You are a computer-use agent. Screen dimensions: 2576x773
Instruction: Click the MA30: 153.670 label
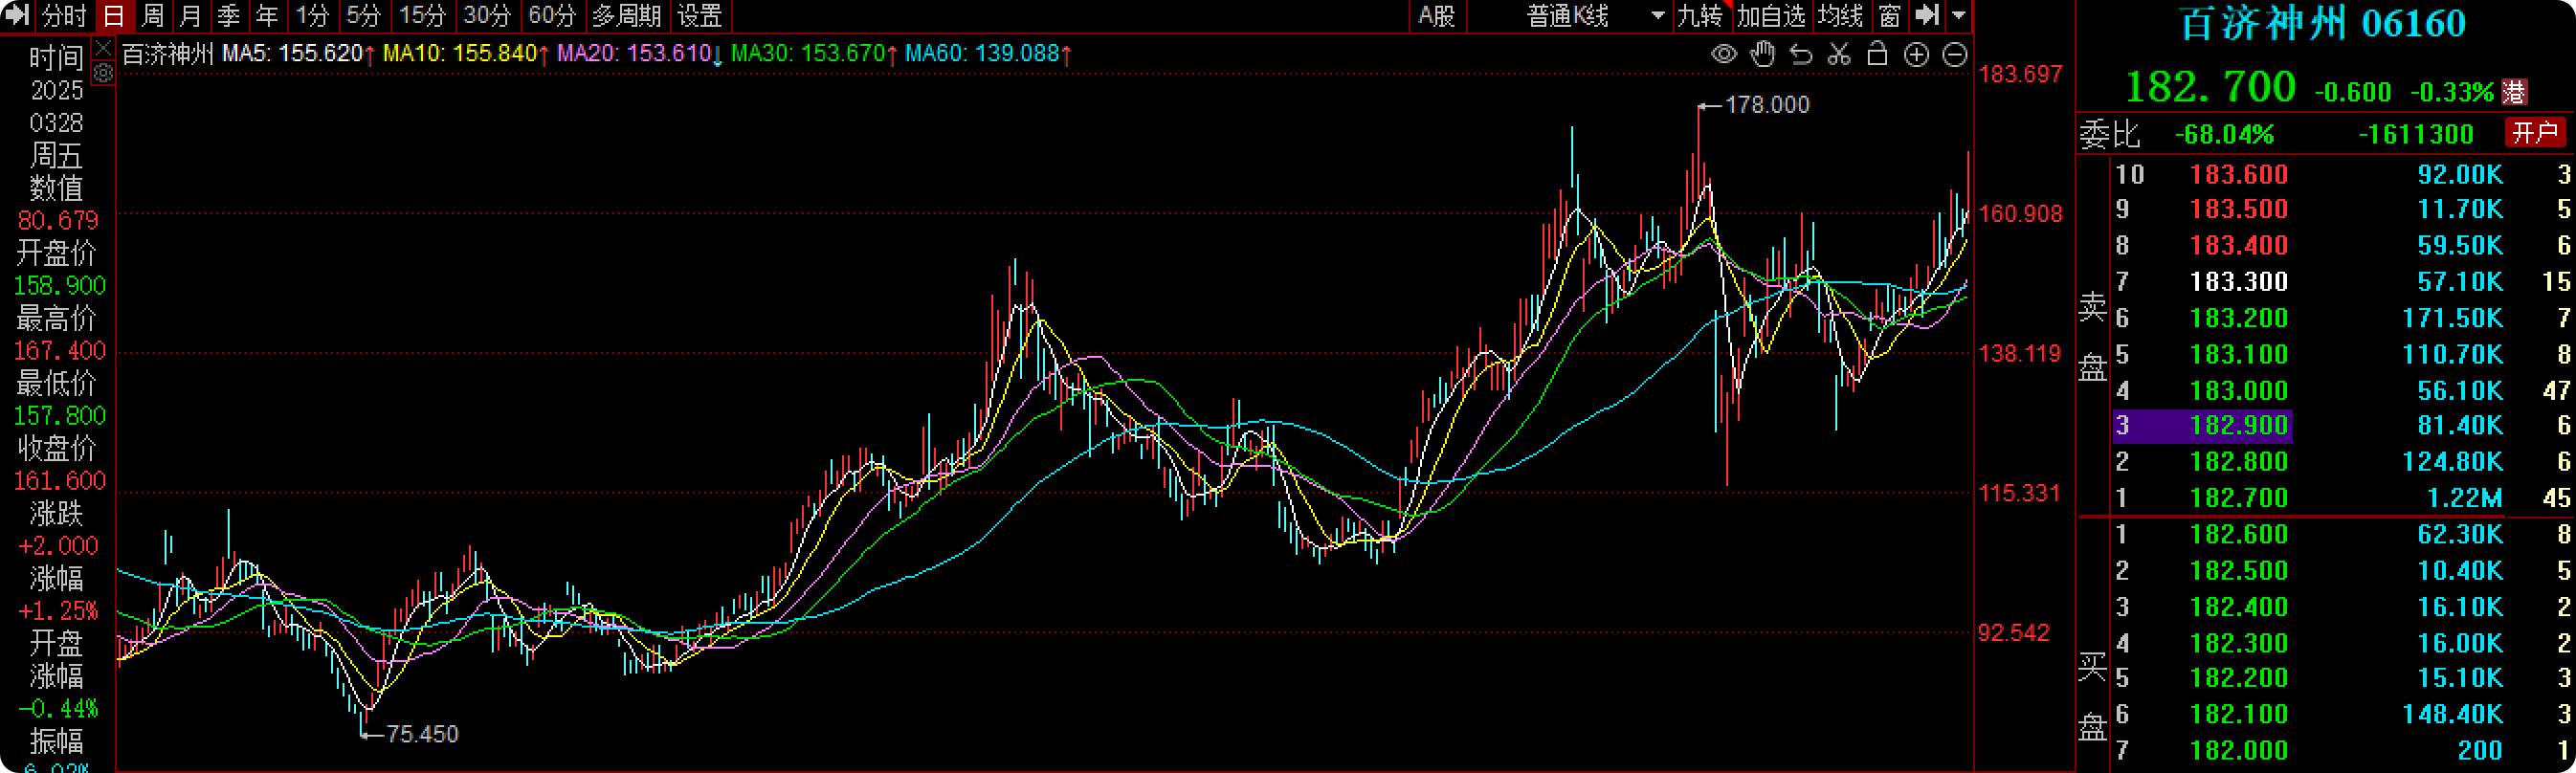(814, 54)
